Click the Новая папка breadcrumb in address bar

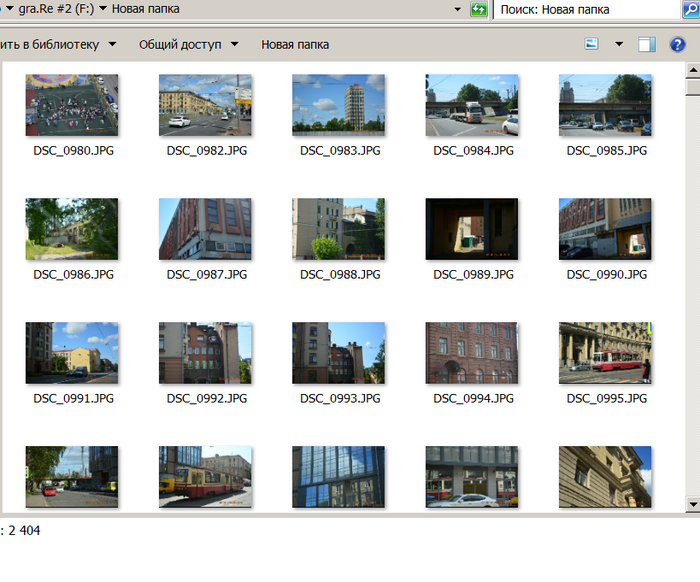pyautogui.click(x=146, y=9)
